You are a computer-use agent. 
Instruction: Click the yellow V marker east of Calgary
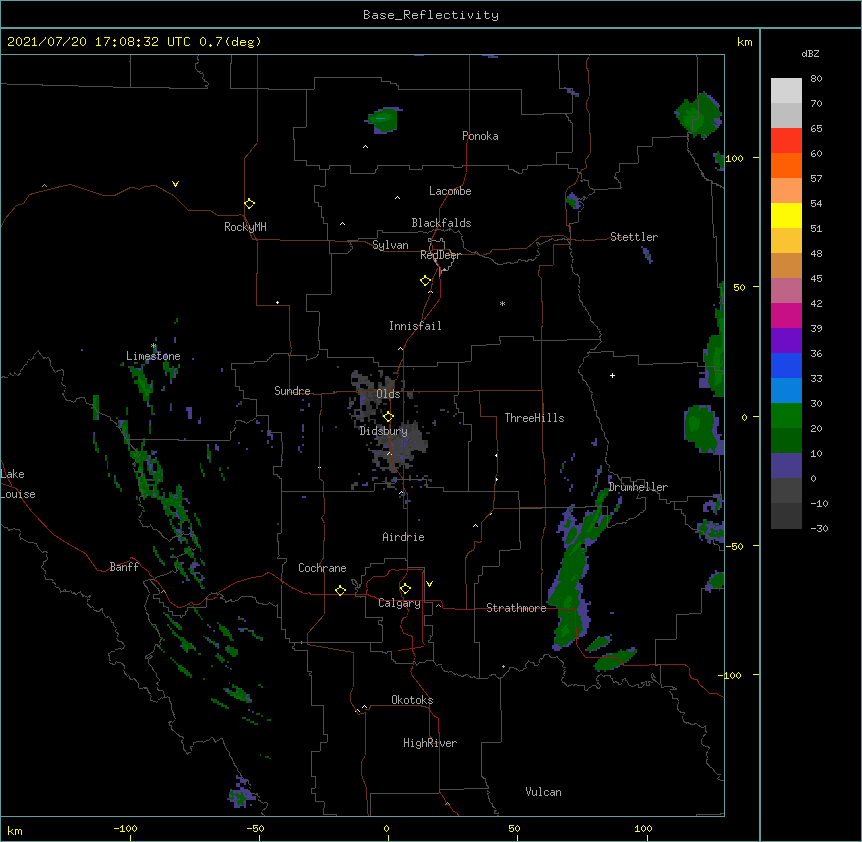coord(429,584)
